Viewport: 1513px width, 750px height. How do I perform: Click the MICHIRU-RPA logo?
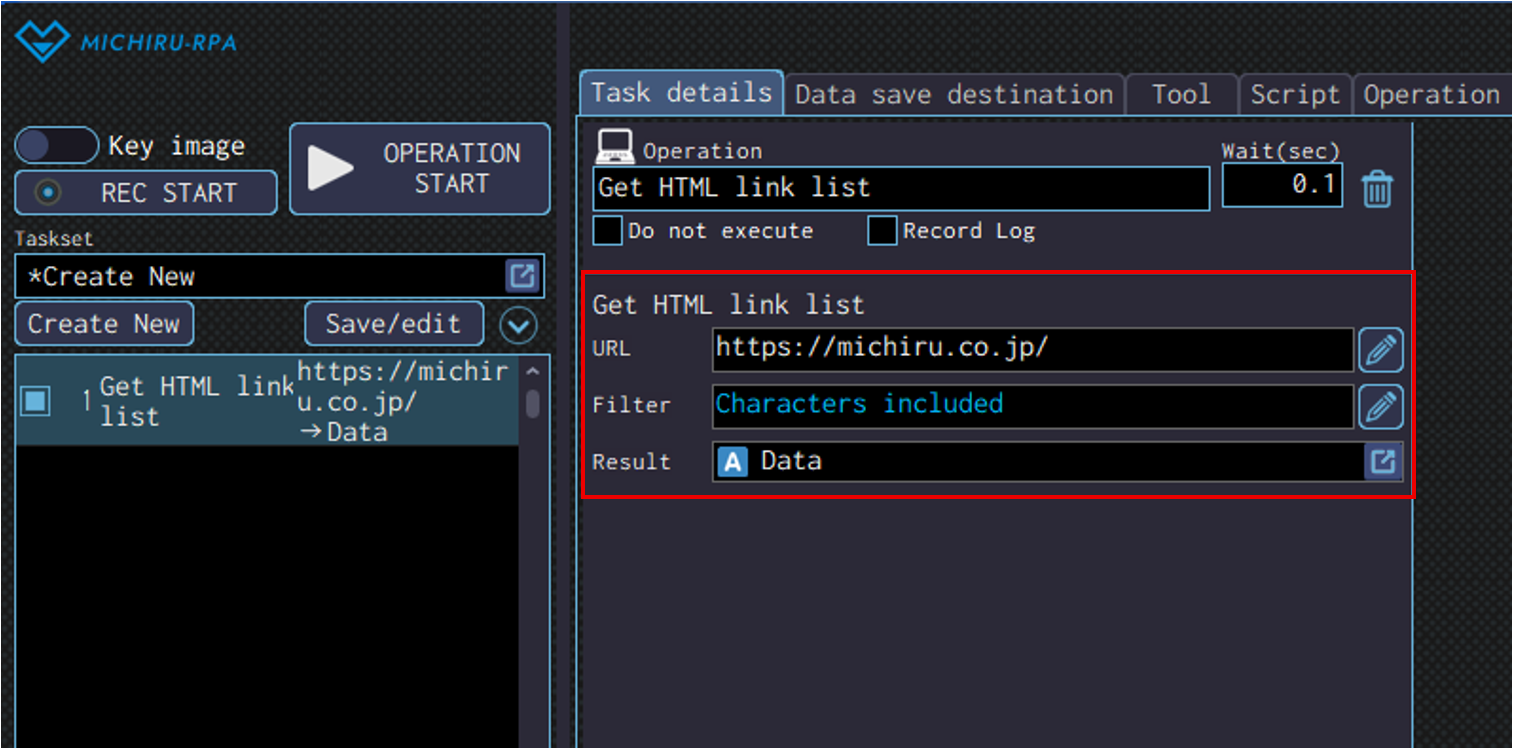(x=125, y=42)
